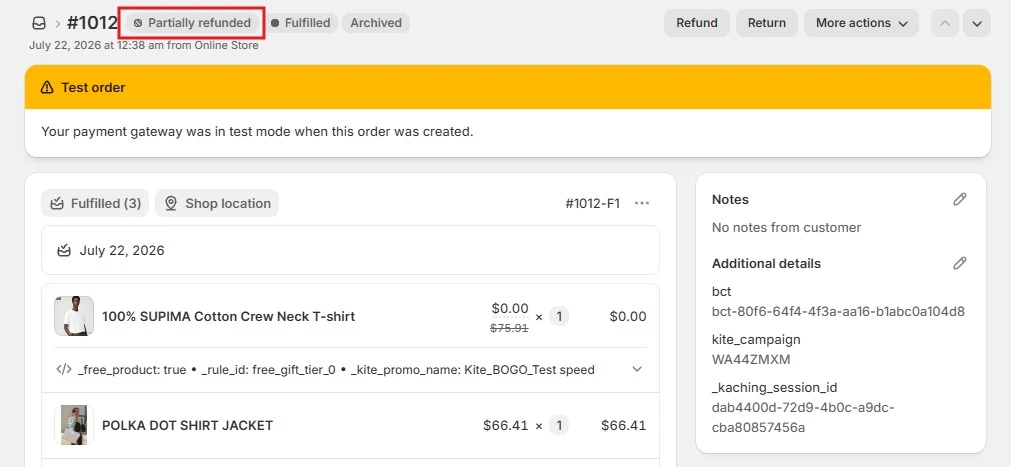The width and height of the screenshot is (1011, 467).
Task: Click the "No notes from customer" text
Action: coord(786,227)
